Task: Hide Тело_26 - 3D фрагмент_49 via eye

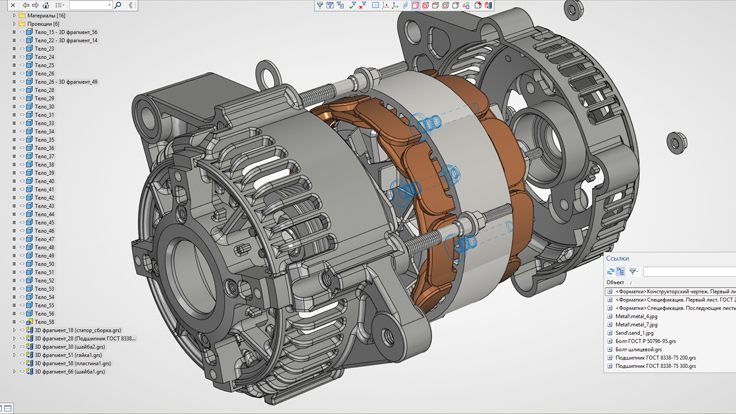Action: [22, 82]
